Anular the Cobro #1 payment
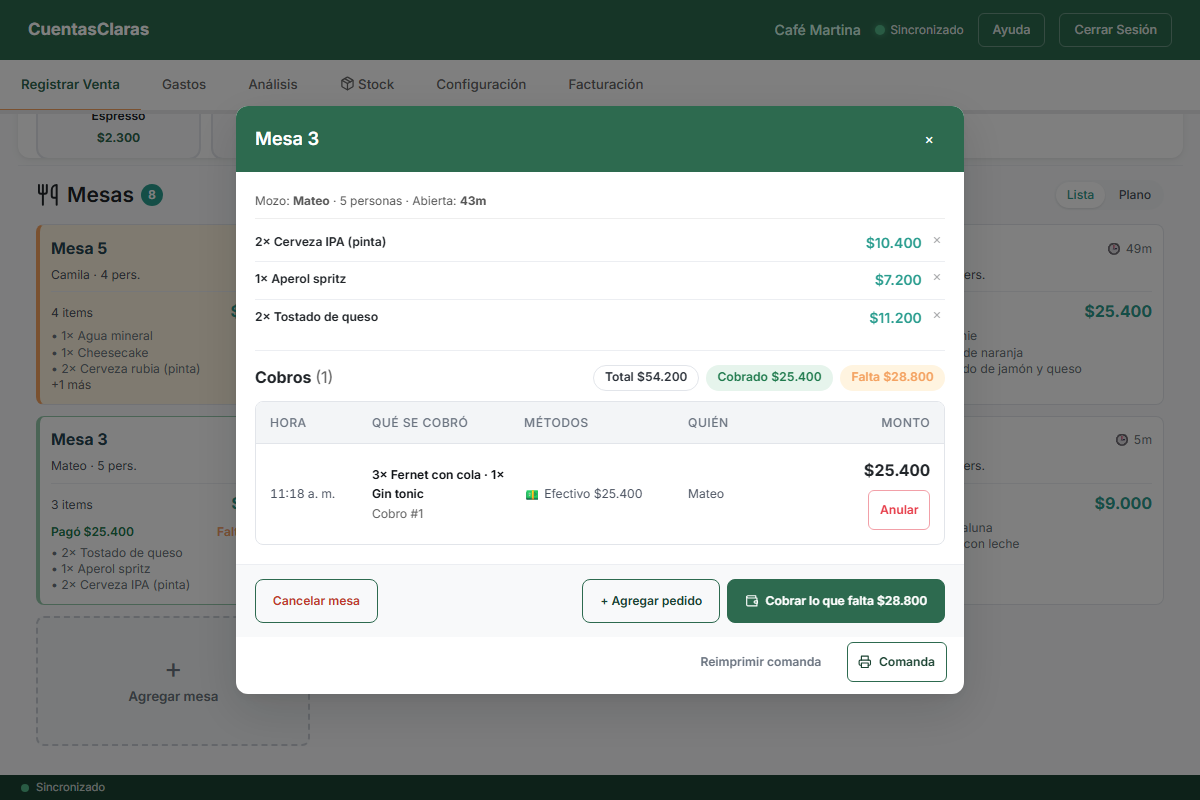1200x800 pixels. point(899,510)
